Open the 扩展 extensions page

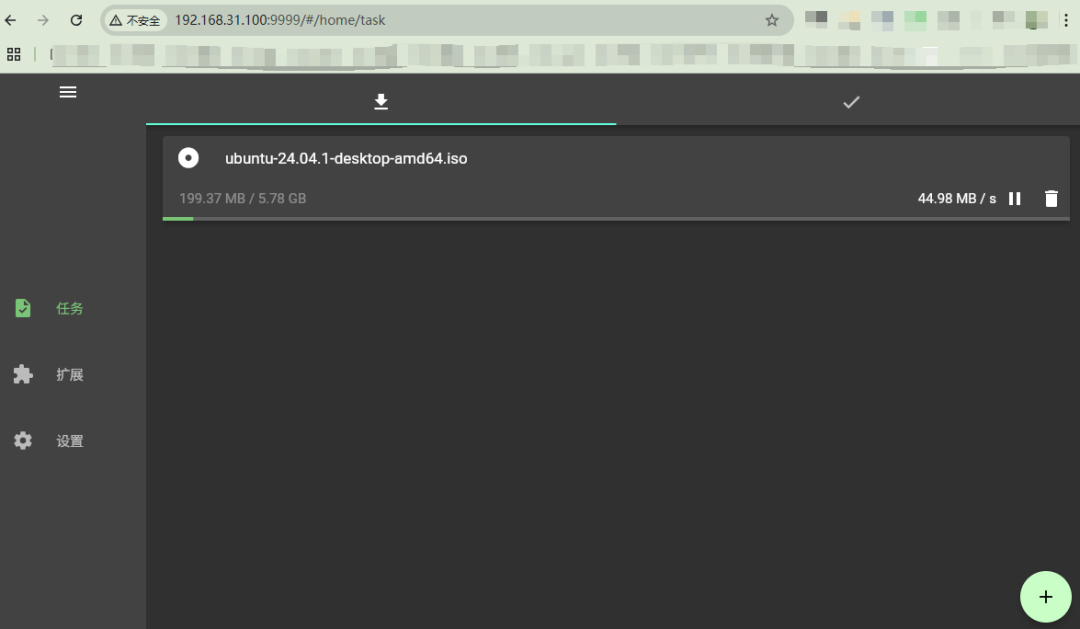pos(69,375)
